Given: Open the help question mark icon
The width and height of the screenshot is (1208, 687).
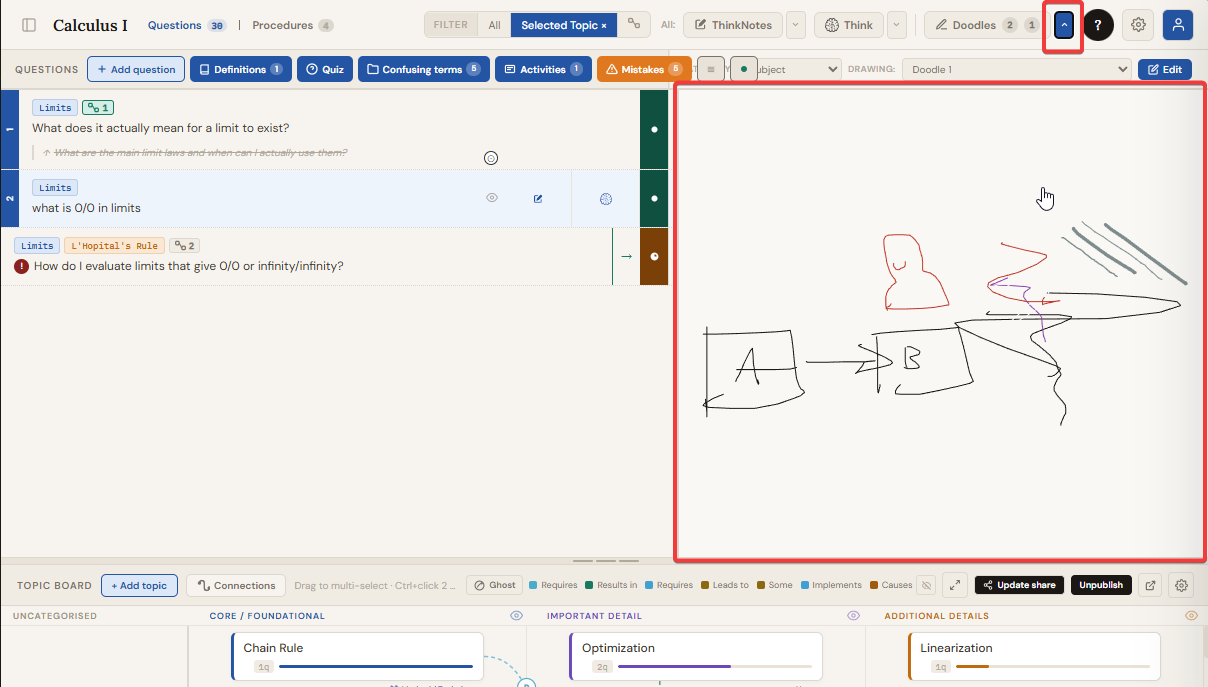Looking at the screenshot, I should pos(1098,25).
